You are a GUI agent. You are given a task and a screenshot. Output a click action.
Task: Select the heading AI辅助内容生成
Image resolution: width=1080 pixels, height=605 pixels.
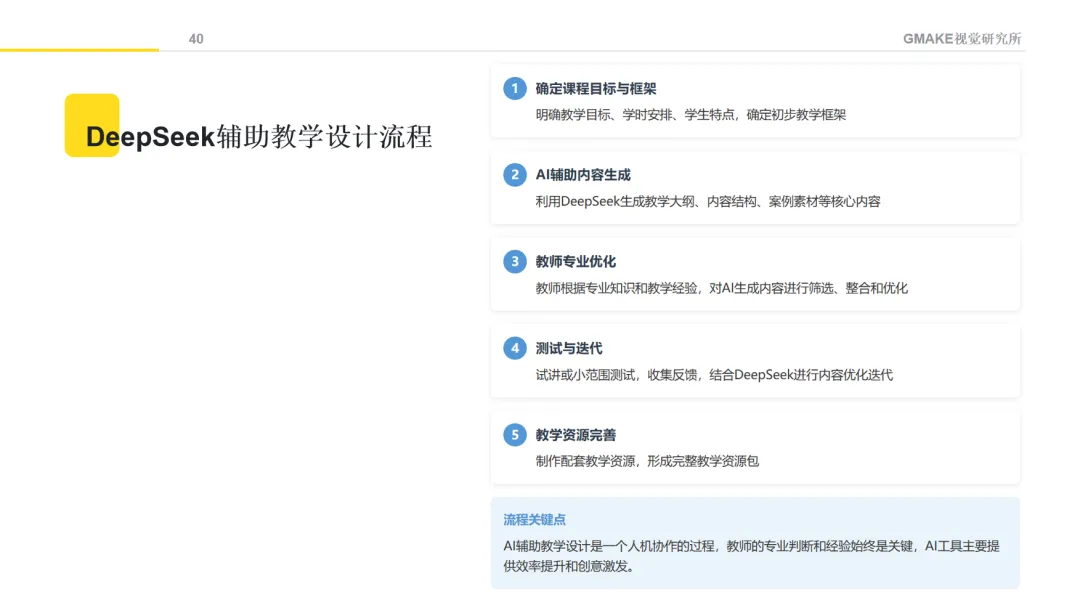coord(583,175)
